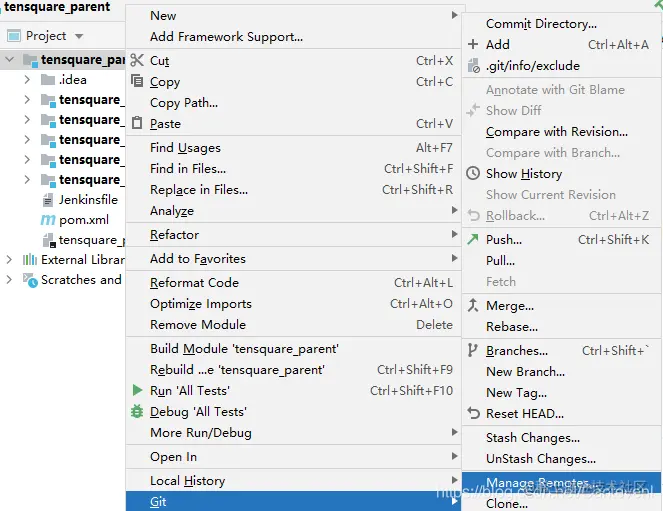663x511 pixels.
Task: Select Compare with Revision entry
Action: (x=562, y=132)
